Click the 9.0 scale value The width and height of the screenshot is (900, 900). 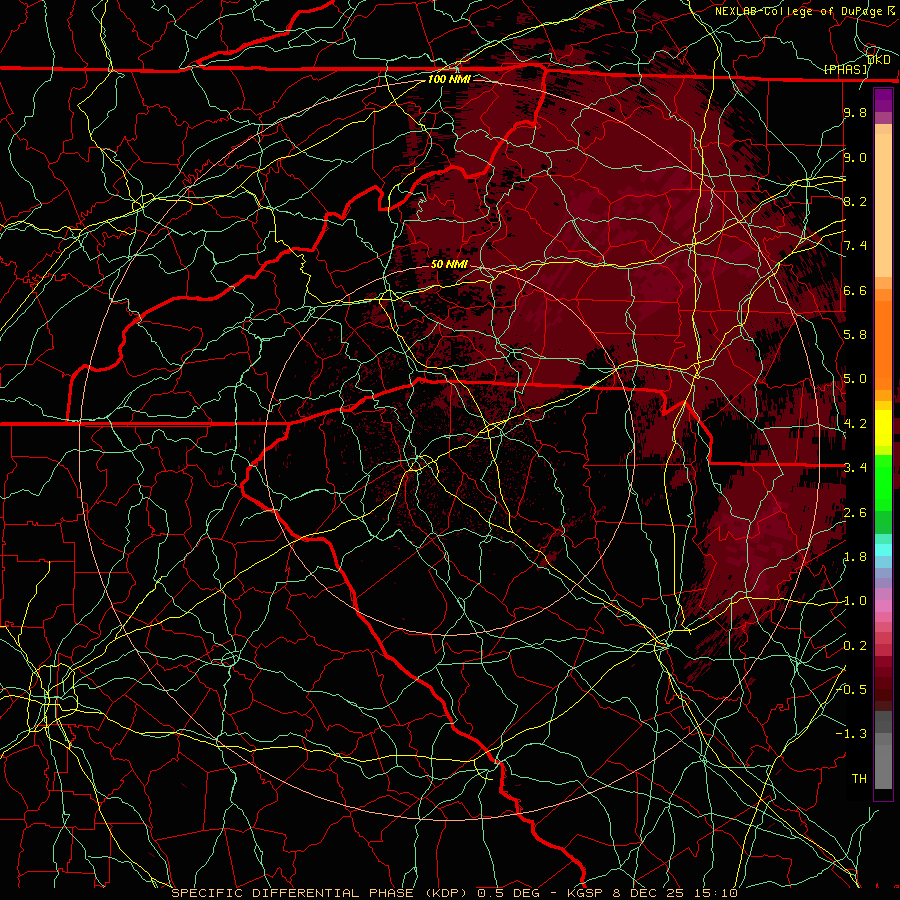[x=855, y=157]
